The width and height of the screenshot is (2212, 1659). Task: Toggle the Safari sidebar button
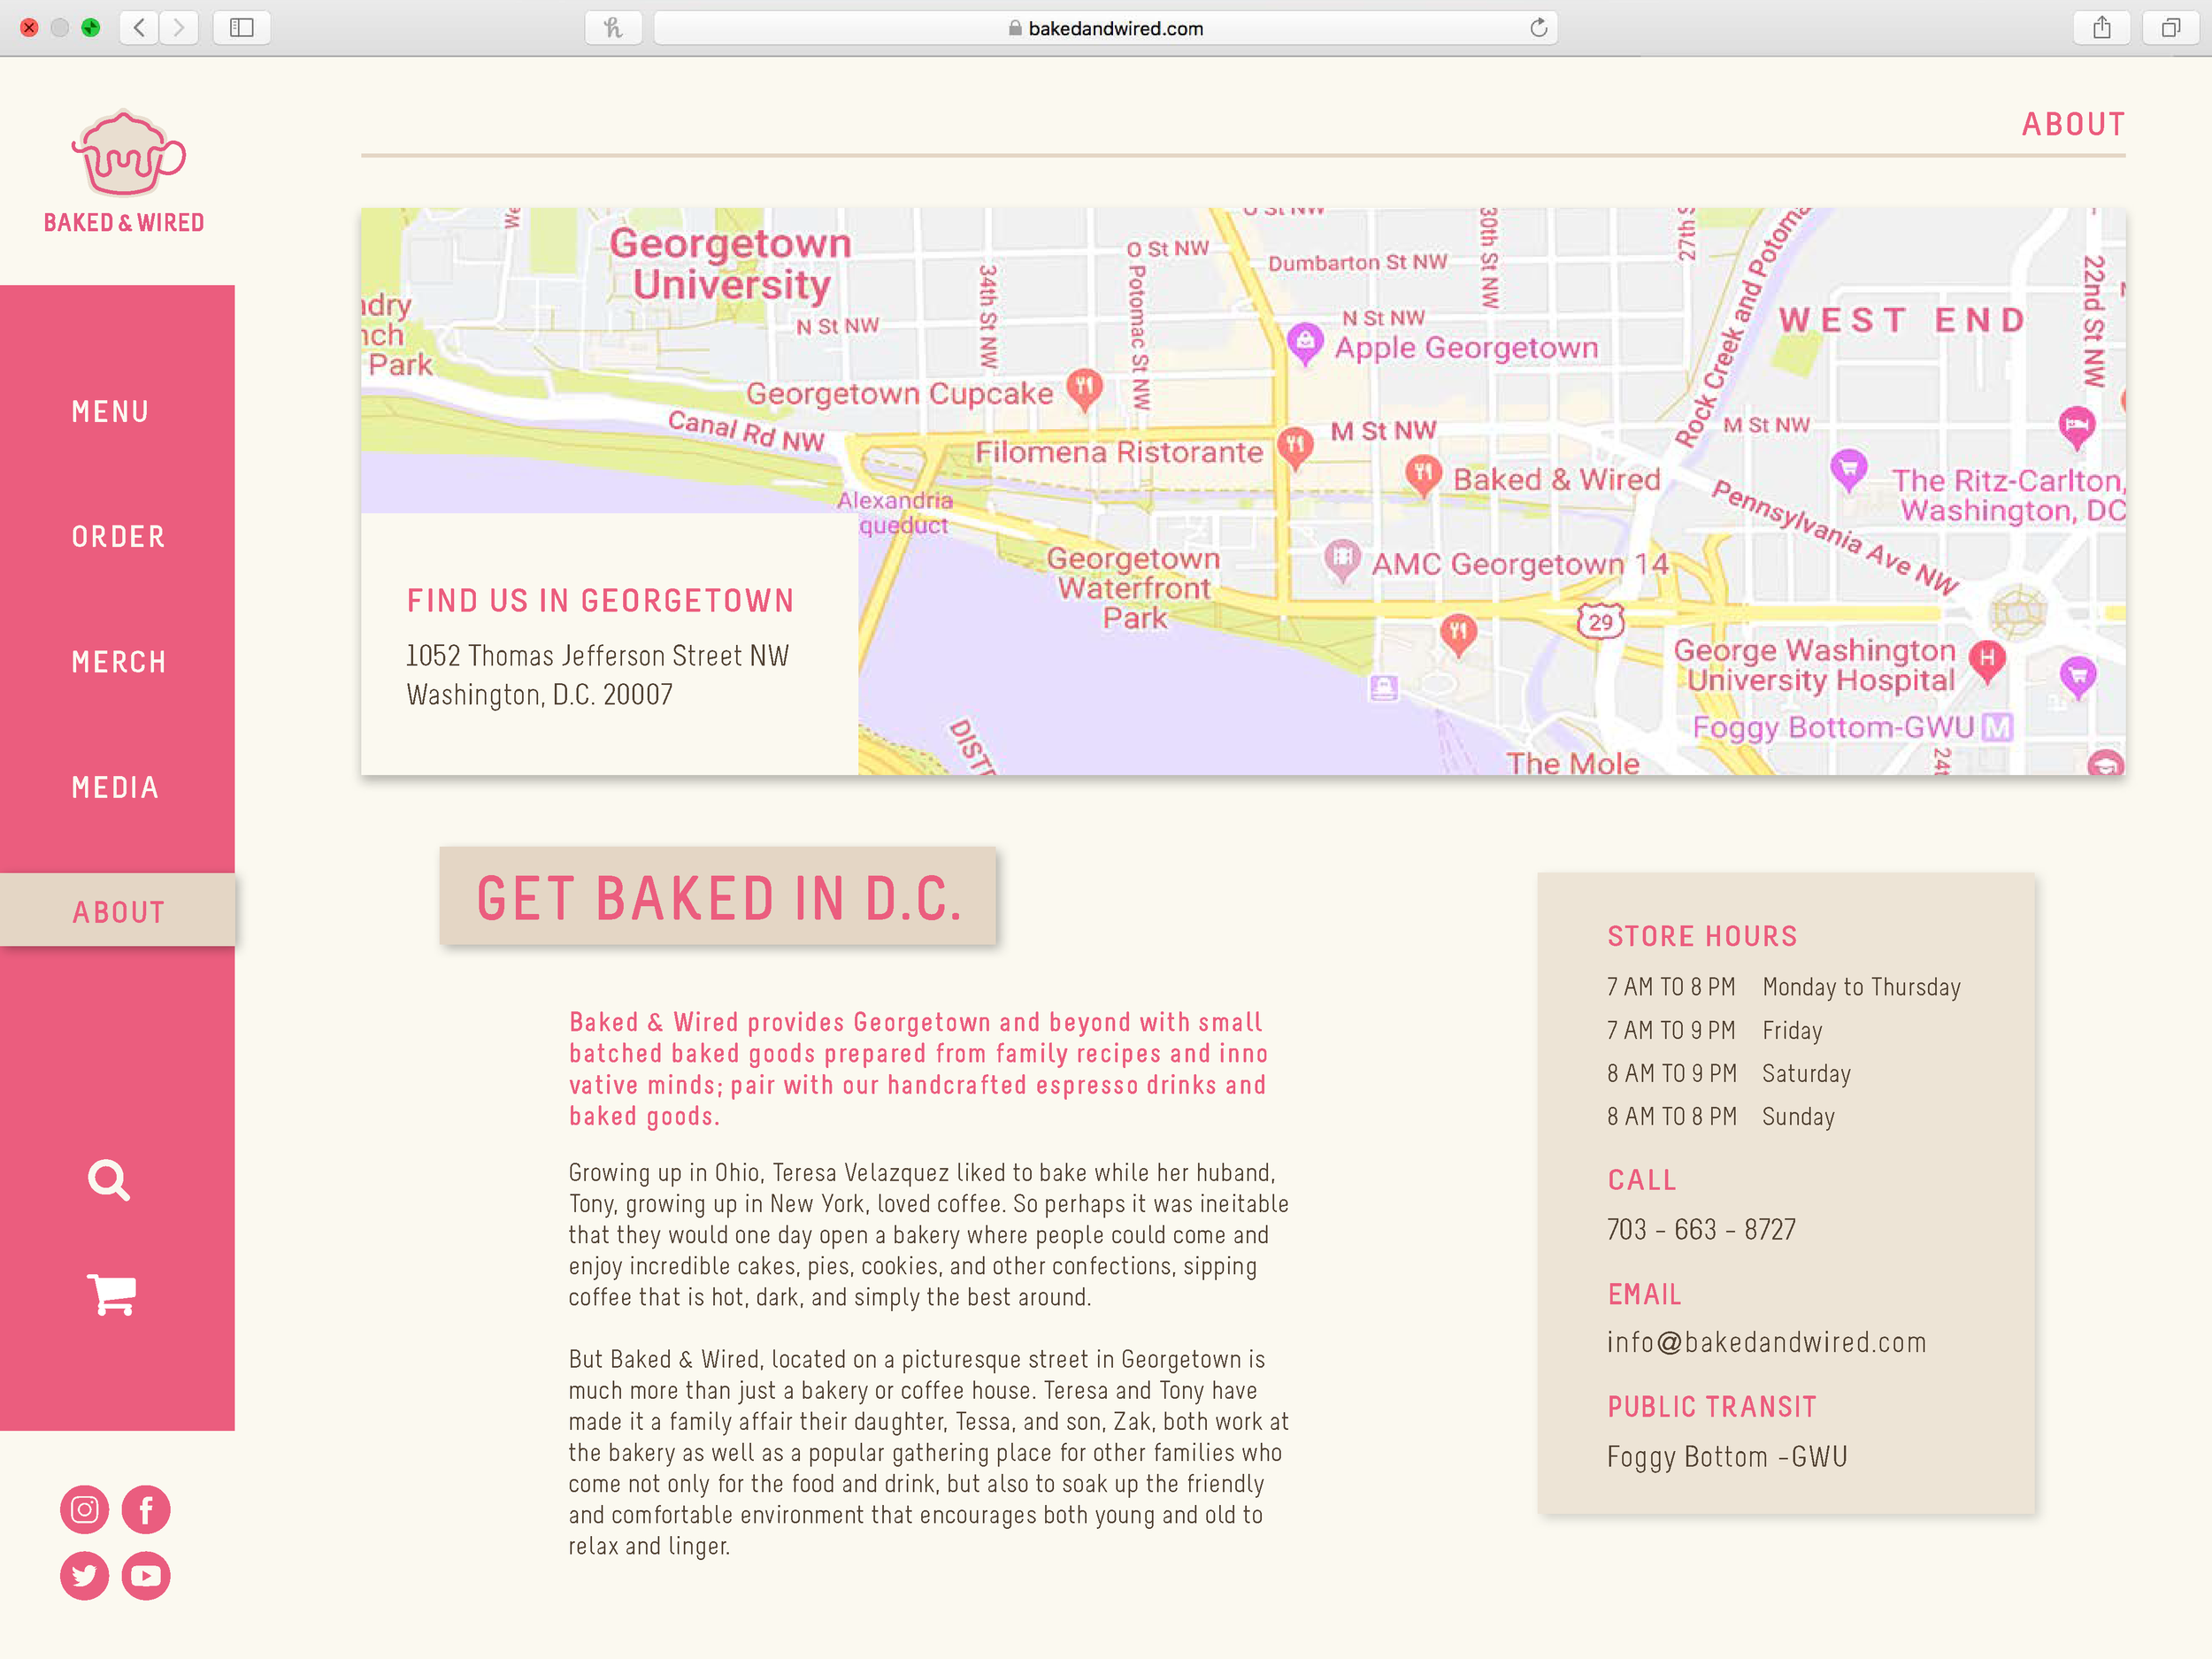point(242,28)
